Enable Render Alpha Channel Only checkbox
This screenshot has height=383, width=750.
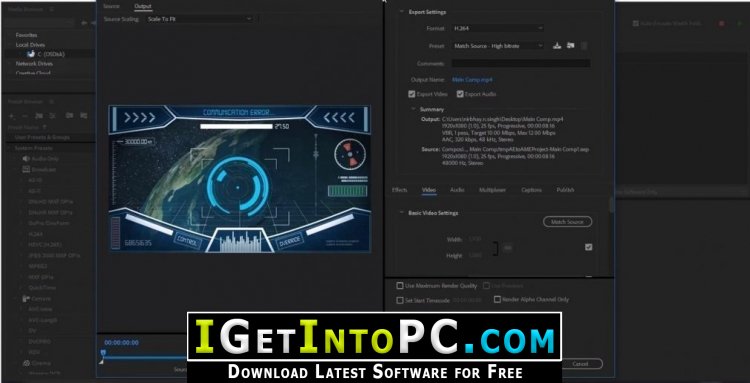[497, 299]
